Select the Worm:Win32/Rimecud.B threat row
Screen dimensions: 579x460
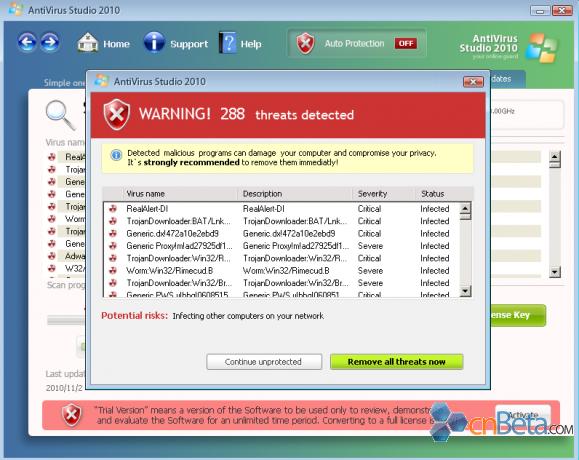pos(281,271)
